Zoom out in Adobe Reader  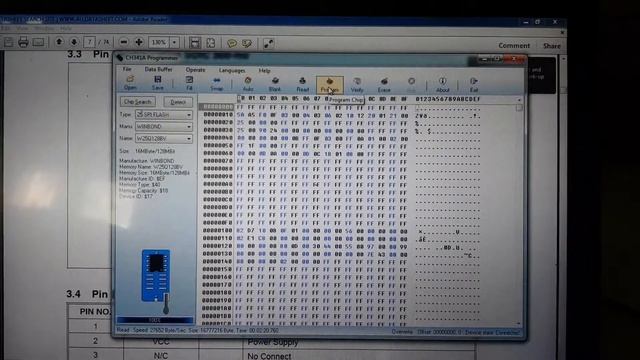pyautogui.click(x=124, y=42)
